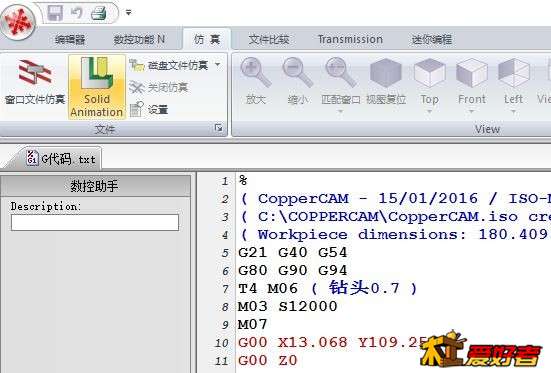Viewport: 551px width, 373px height.
Task: Select the G代码.txt document tab
Action: click(x=61, y=159)
